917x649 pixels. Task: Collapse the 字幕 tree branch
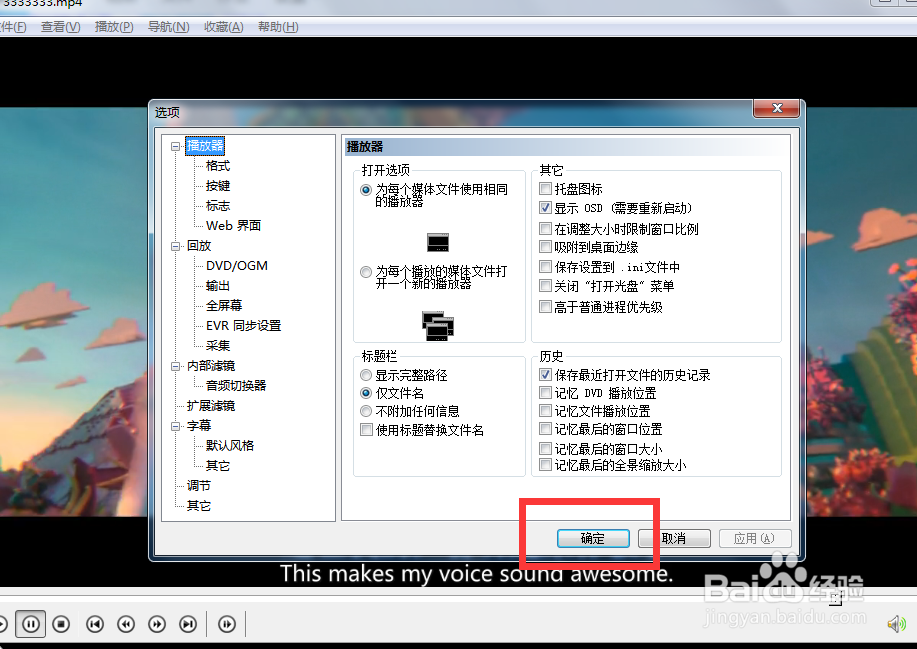tap(175, 425)
